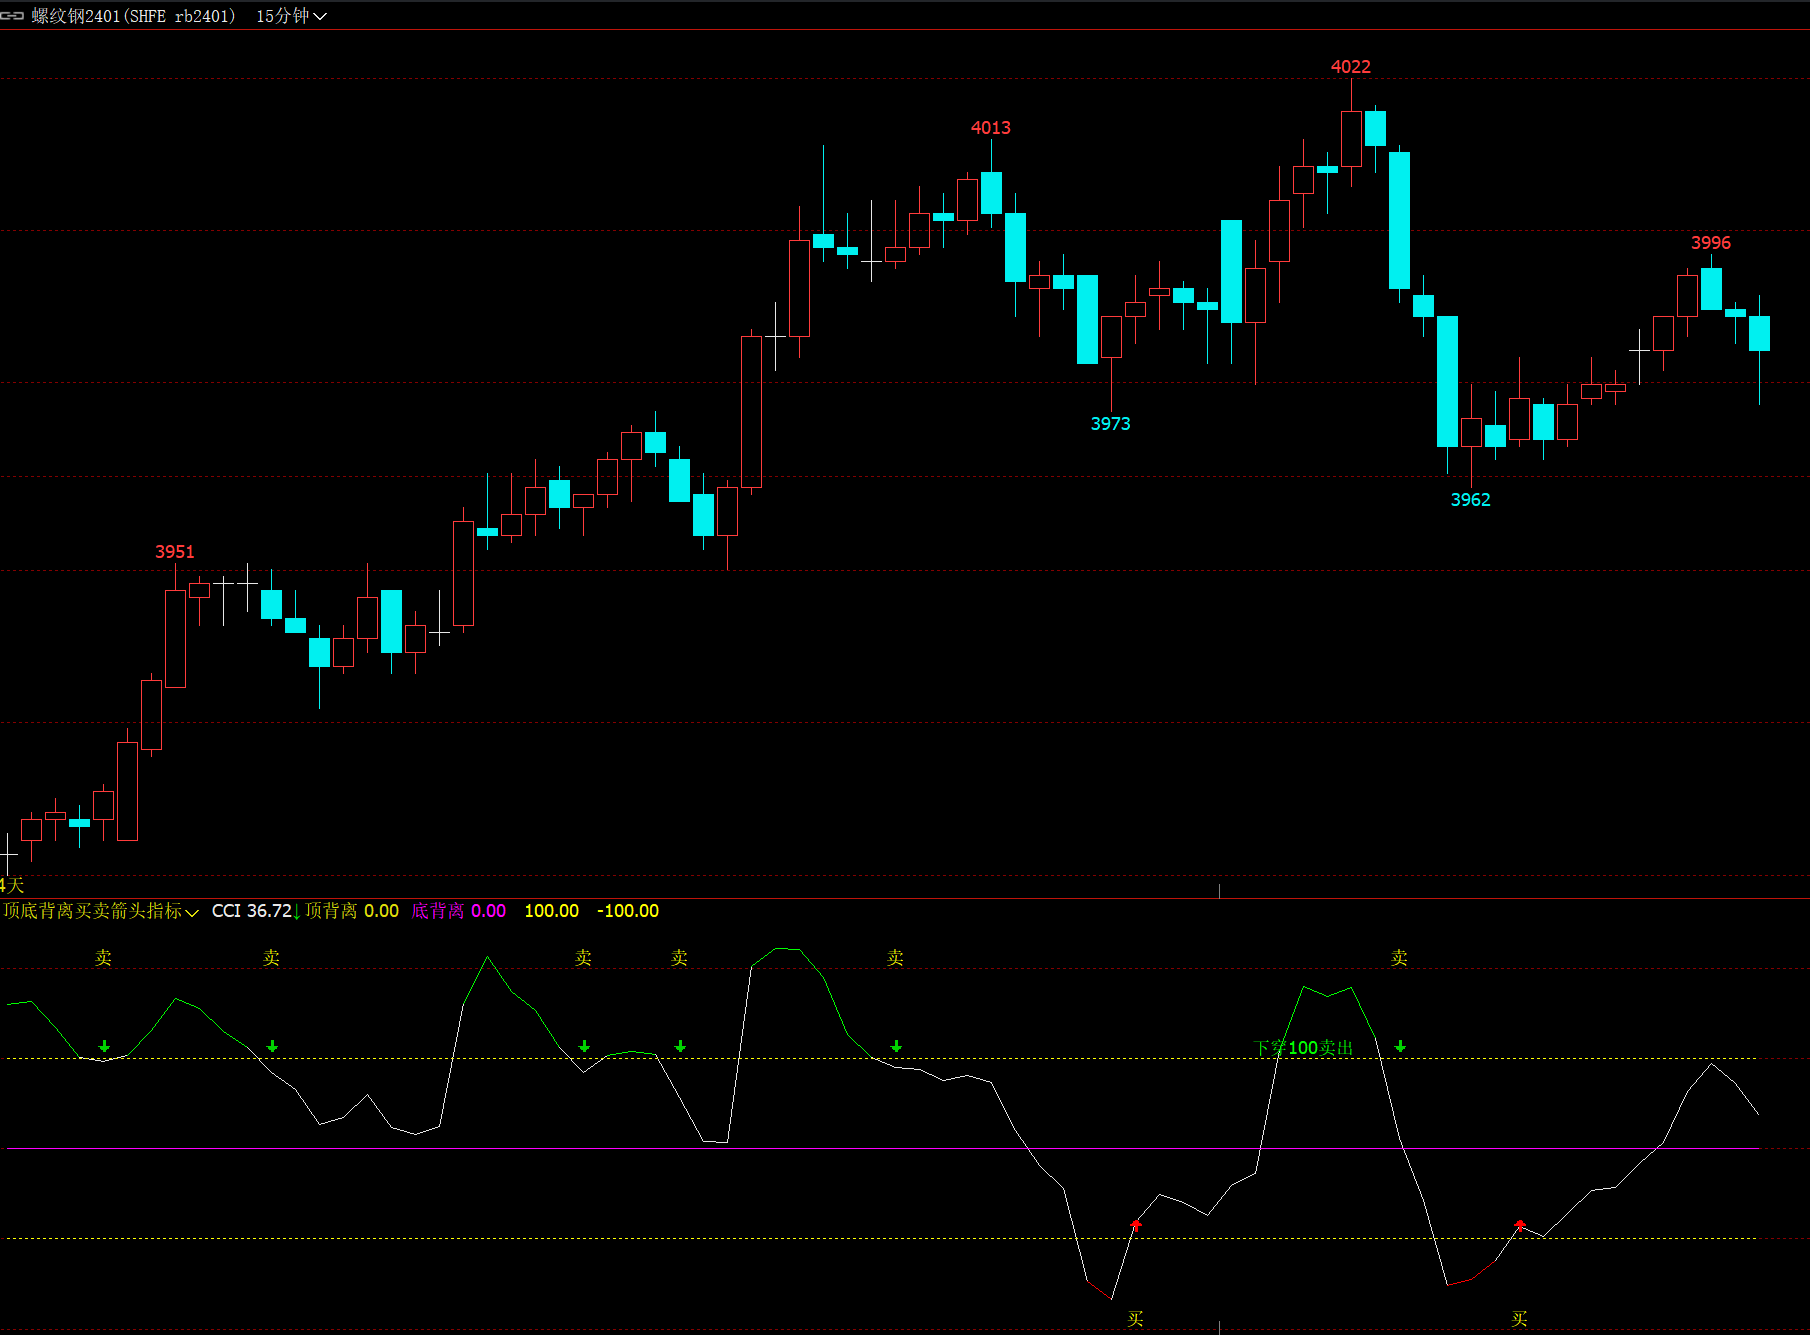The image size is (1810, 1335).
Task: Click the 3973 low price label
Action: (1111, 424)
